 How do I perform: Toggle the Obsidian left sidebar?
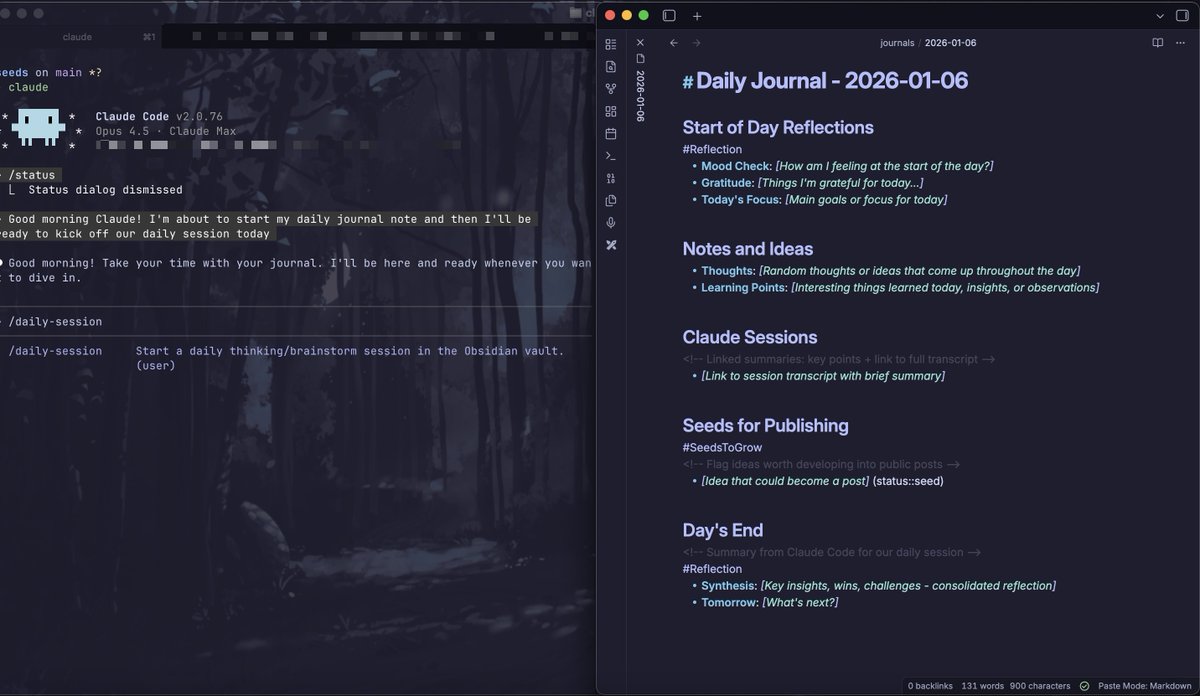tap(669, 15)
